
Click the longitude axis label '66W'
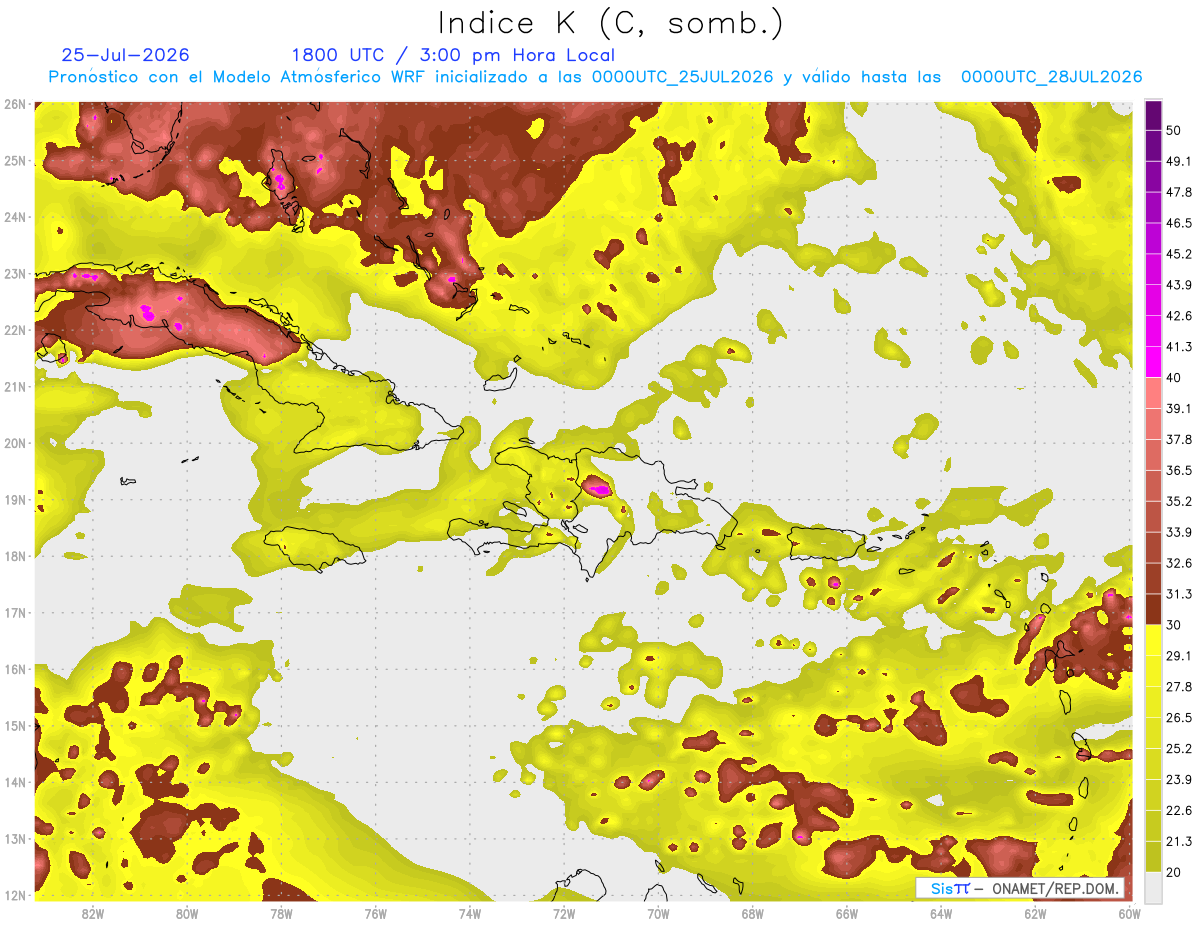846,913
